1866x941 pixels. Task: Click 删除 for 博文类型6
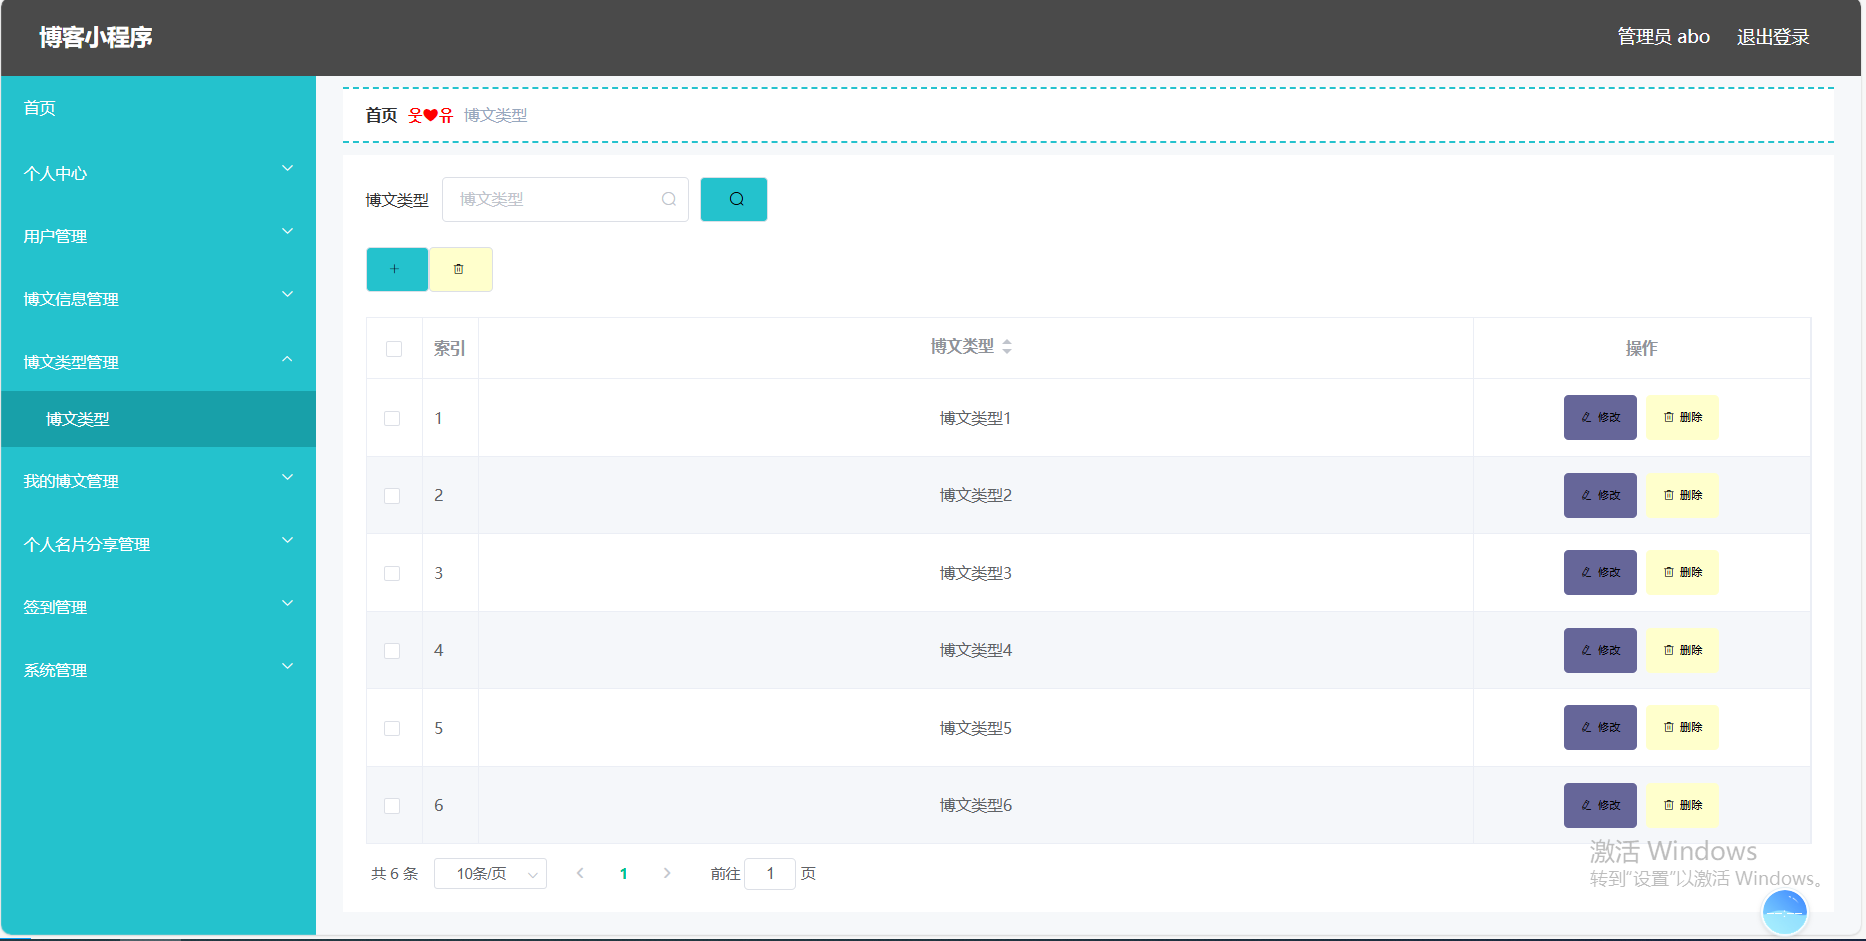tap(1682, 805)
